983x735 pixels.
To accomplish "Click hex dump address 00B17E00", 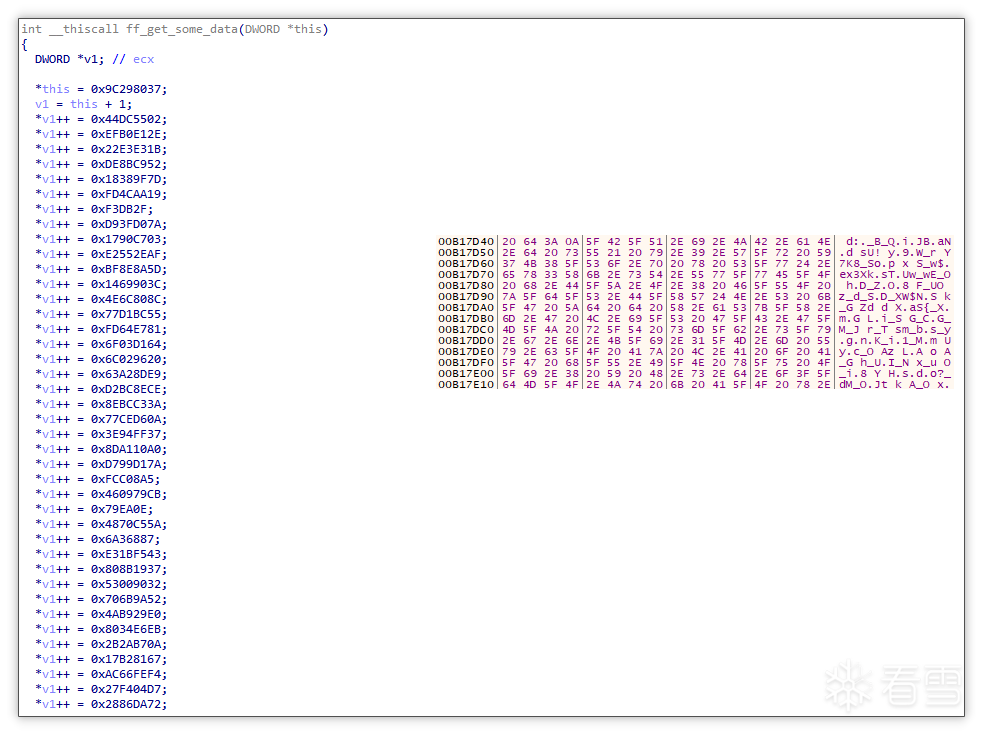I will (466, 374).
